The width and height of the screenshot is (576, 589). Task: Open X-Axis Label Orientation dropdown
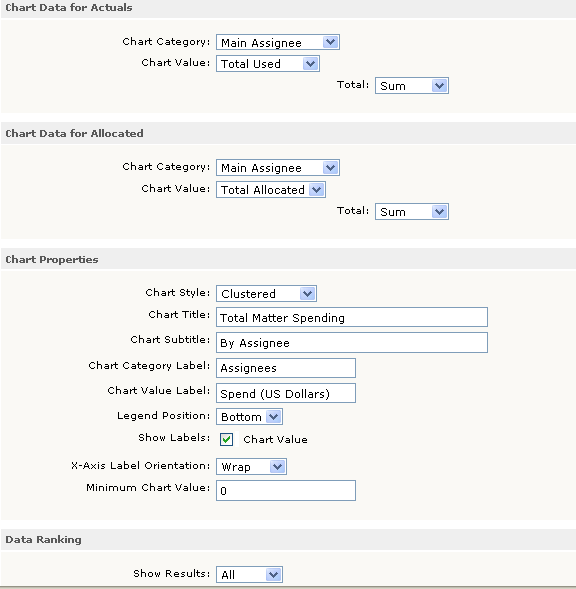(x=251, y=467)
